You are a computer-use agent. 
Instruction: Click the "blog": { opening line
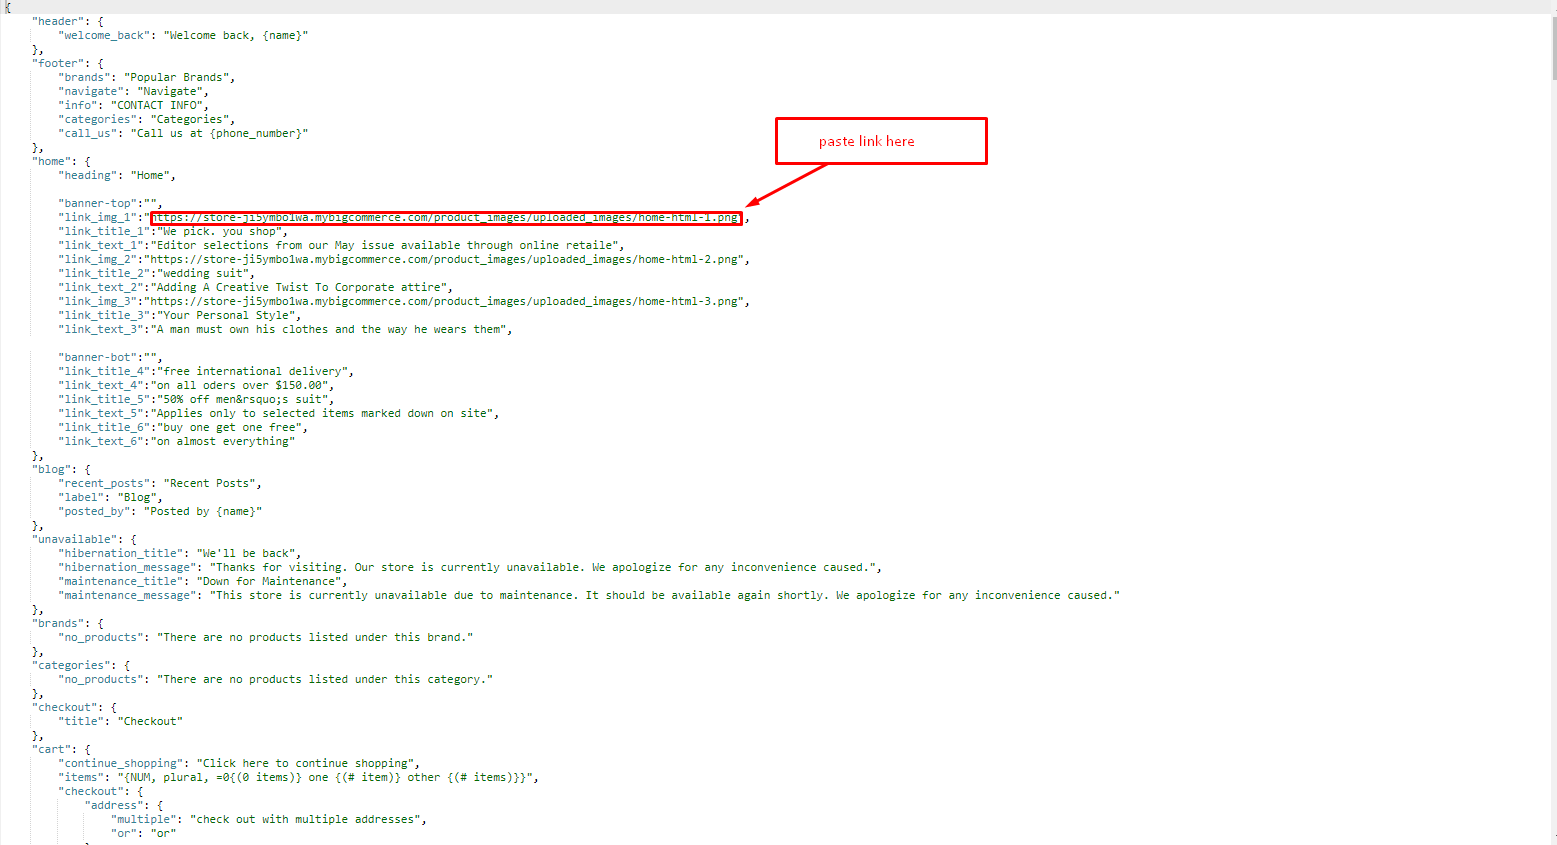[61, 469]
